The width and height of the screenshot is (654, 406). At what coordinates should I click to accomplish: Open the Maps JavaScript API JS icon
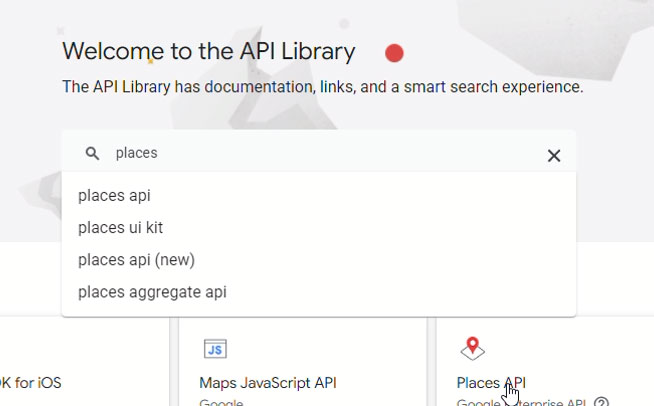pyautogui.click(x=215, y=349)
